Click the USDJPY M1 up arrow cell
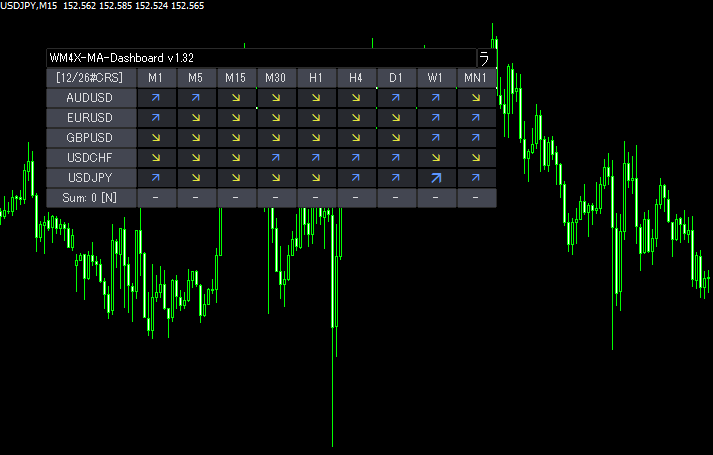 pyautogui.click(x=156, y=178)
